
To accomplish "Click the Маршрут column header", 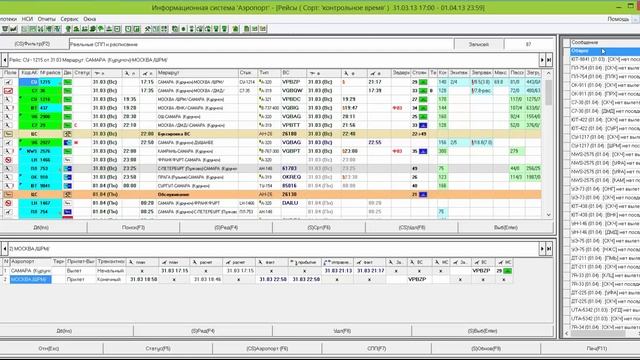I will pyautogui.click(x=197, y=73).
